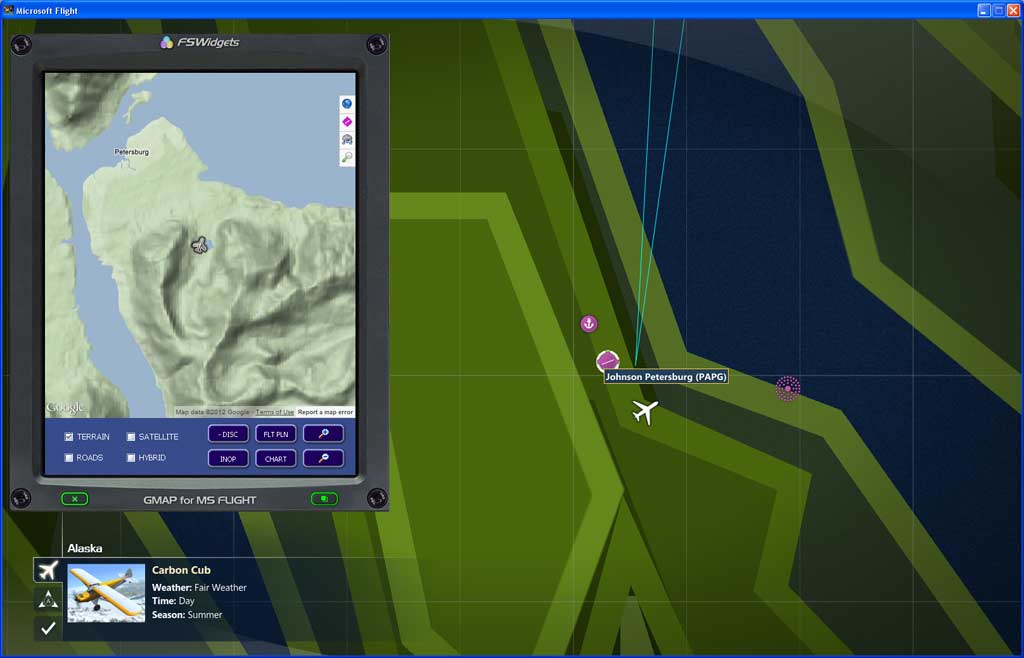Click the INOP button
Viewport: 1024px width, 658px height.
(228, 459)
